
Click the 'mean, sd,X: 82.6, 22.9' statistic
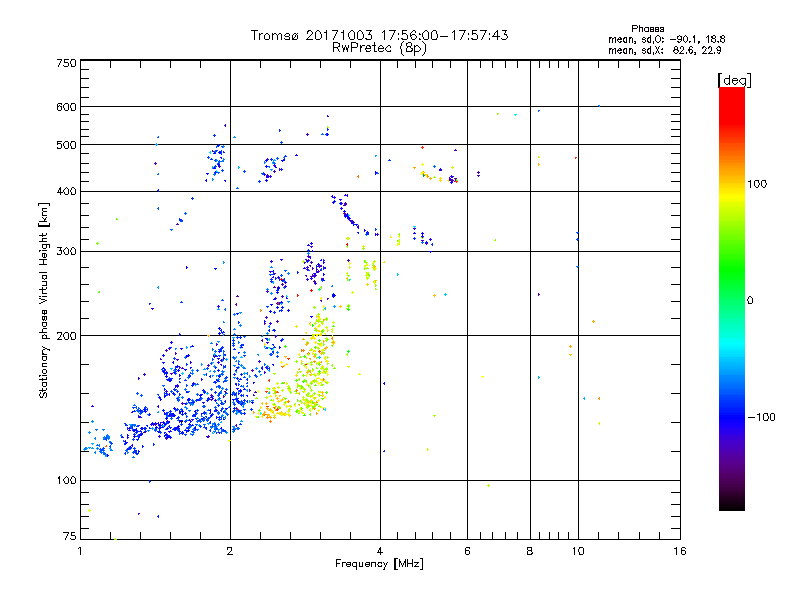[664, 50]
